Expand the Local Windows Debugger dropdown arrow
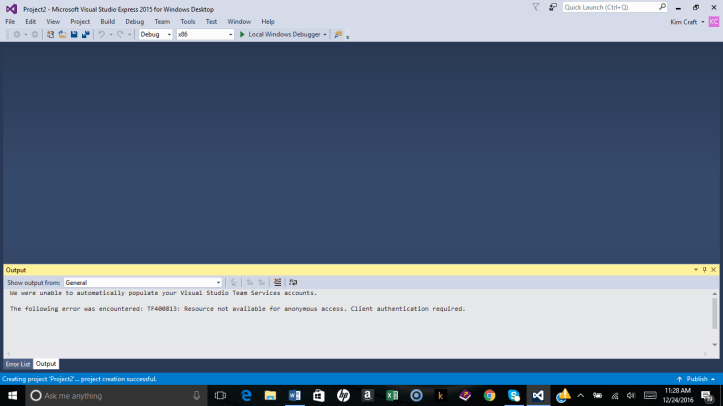 (x=325, y=35)
